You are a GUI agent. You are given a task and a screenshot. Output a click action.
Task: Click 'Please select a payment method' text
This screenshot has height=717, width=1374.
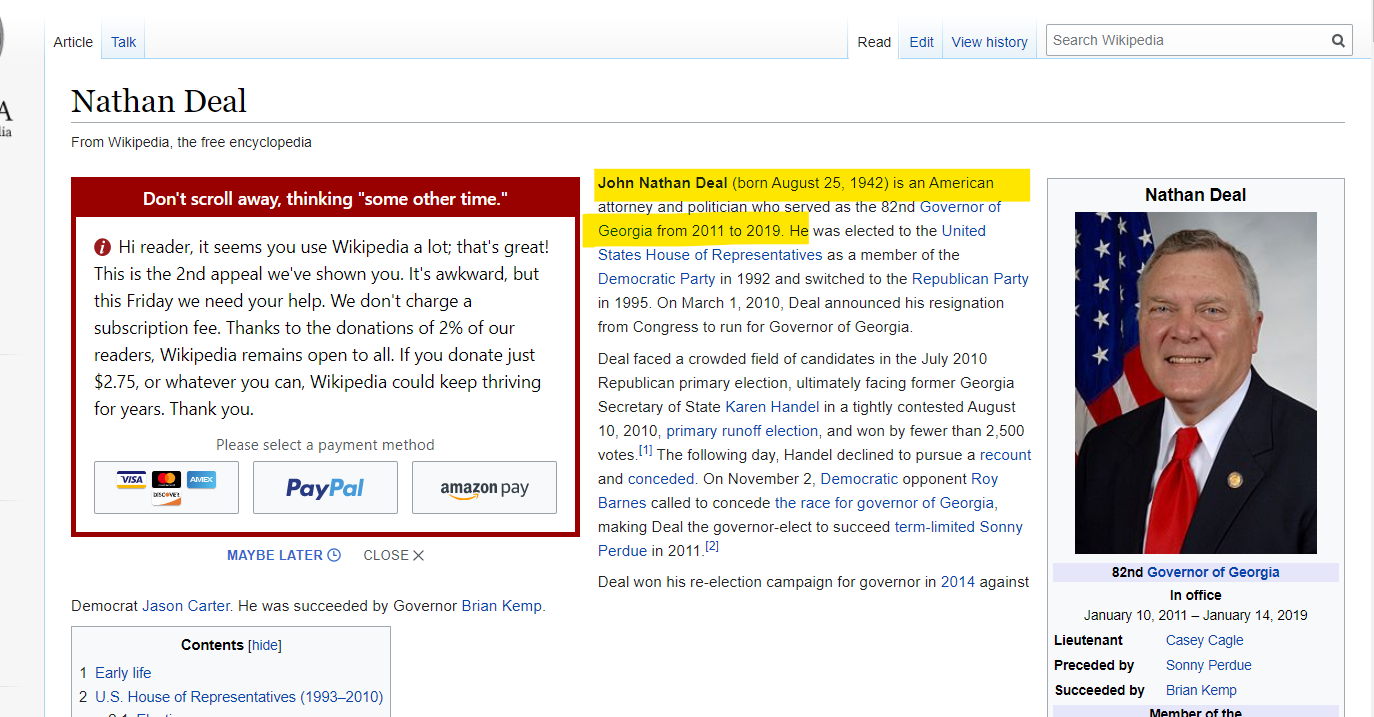pyautogui.click(x=325, y=445)
